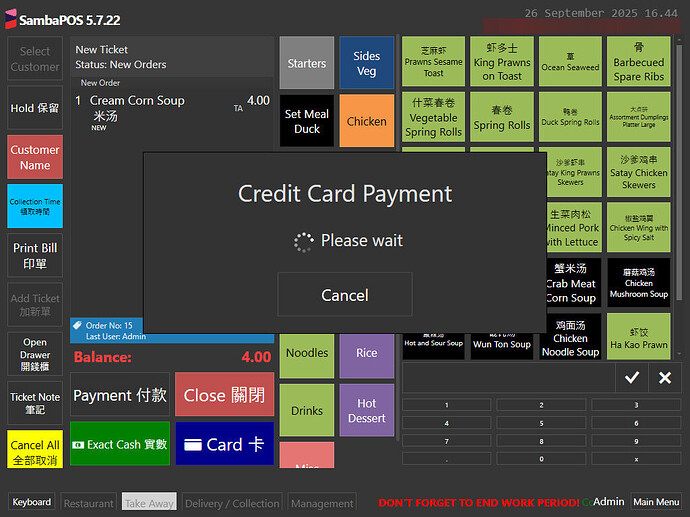Go to Delivery / Collection tab

click(231, 503)
